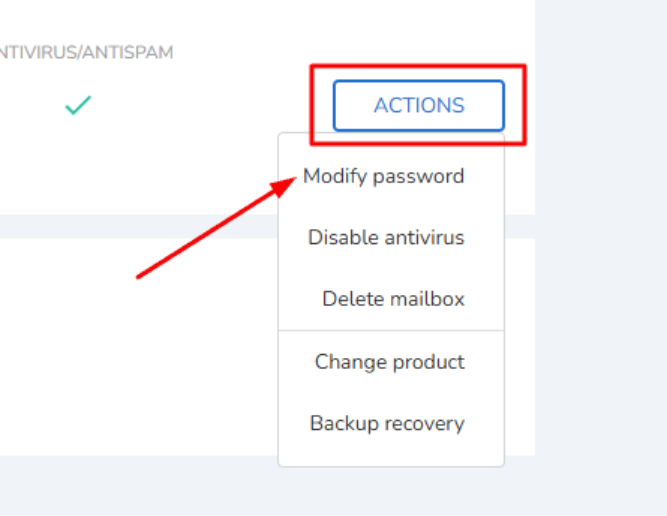Select Modify password from the menu
Viewport: 667px width, 516px height.
pyautogui.click(x=383, y=176)
